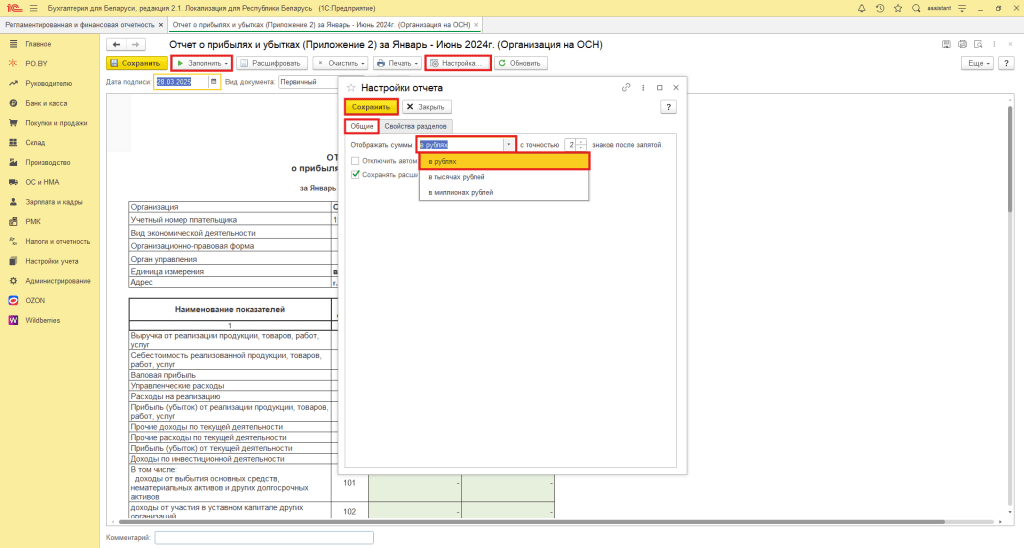Open the OZON sidebar section

pos(35,300)
